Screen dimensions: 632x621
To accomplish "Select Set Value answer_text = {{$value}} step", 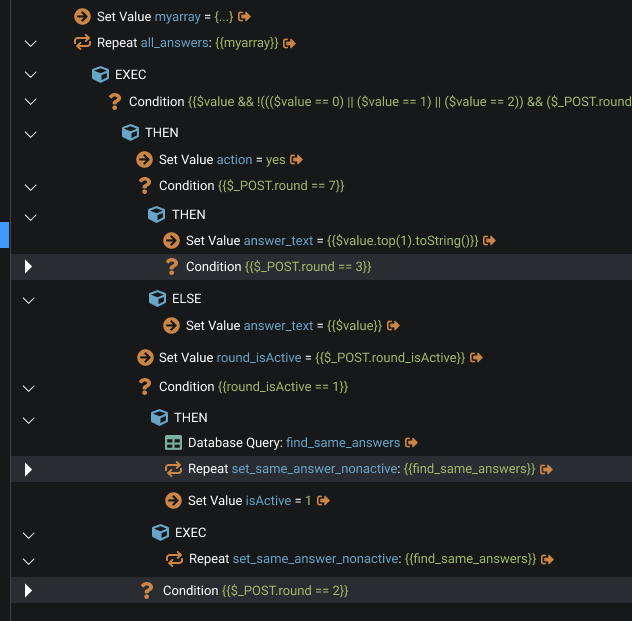I will pos(282,325).
